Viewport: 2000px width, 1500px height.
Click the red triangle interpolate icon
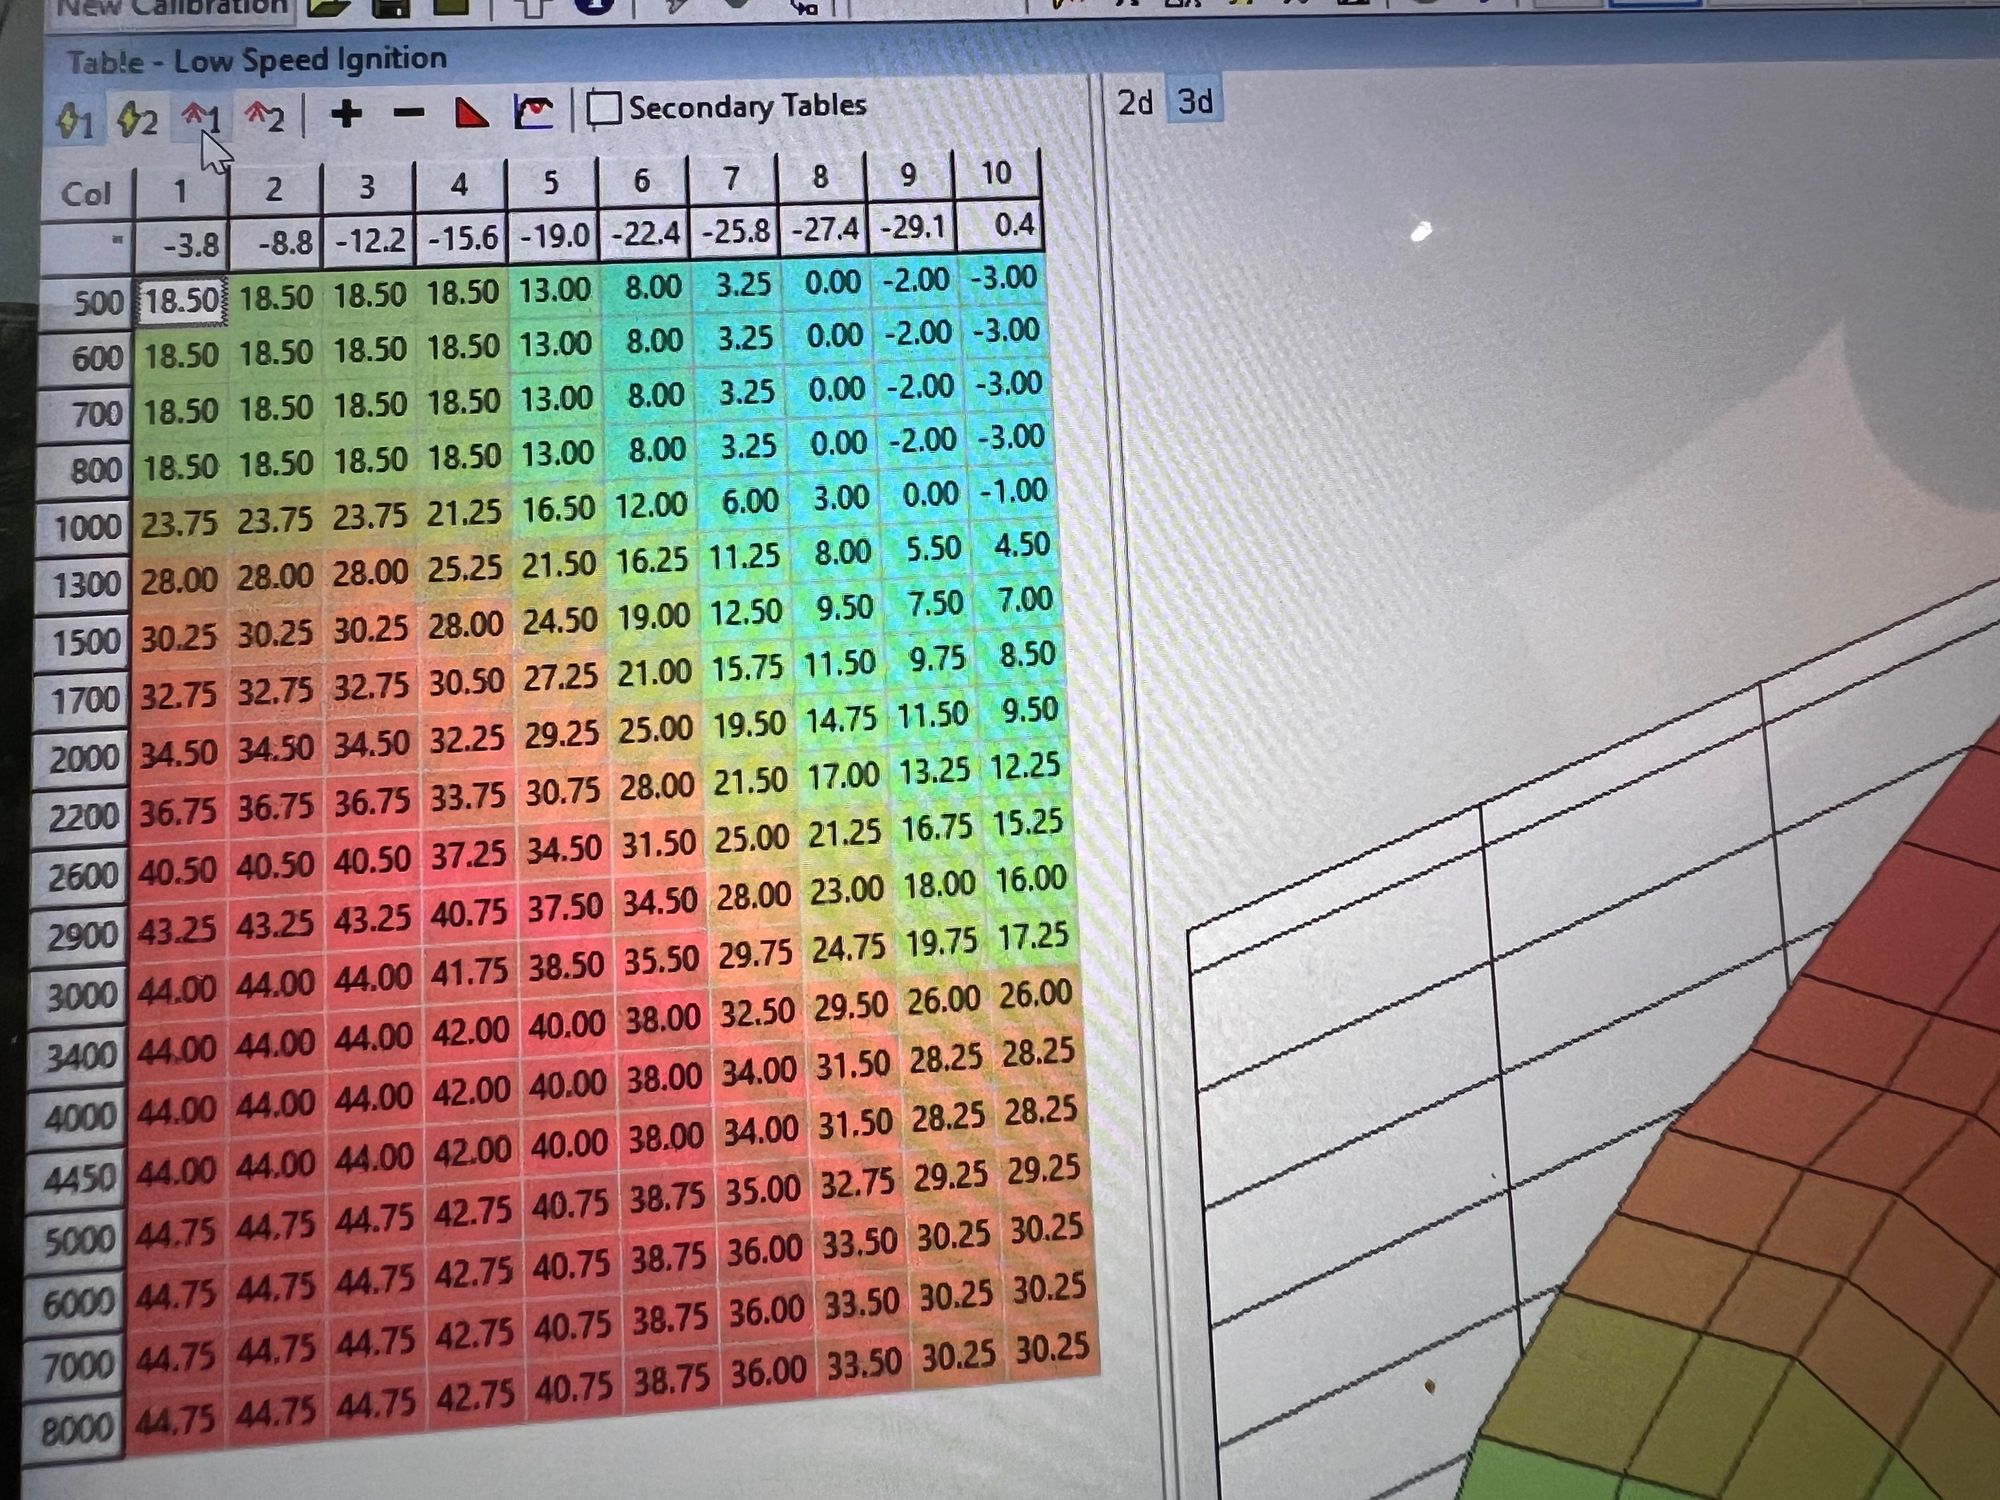coord(471,112)
